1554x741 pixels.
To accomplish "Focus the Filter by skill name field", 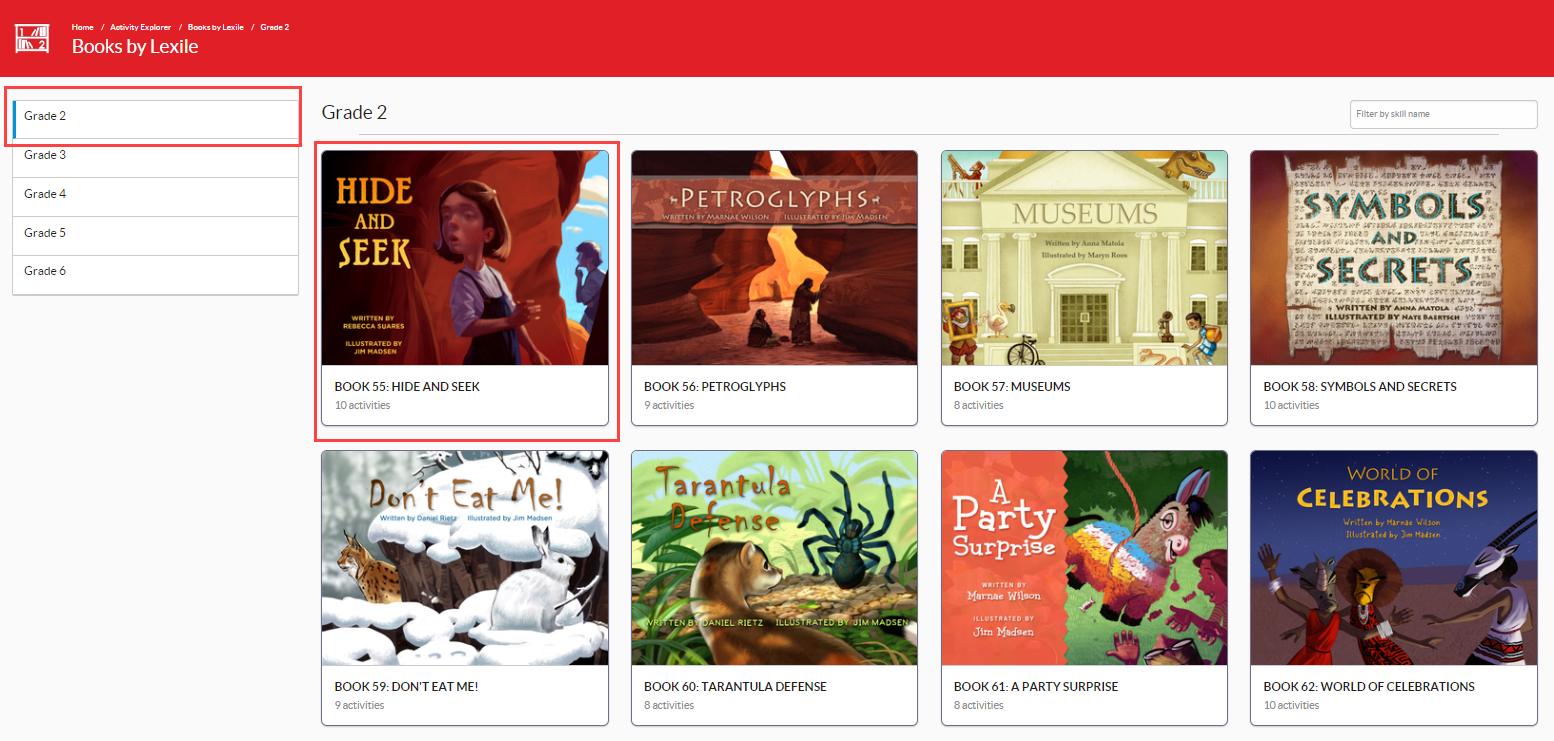I will tap(1443, 114).
